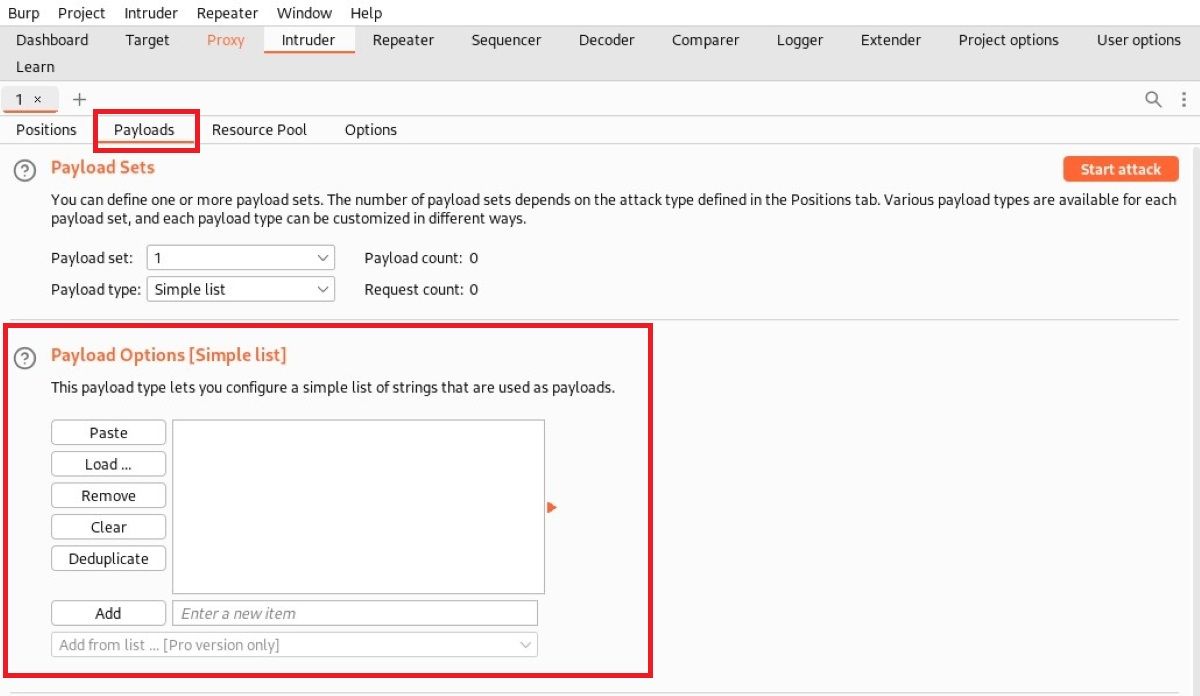Click the orange arrow beside the payload list
The height and width of the screenshot is (696, 1200).
551,507
